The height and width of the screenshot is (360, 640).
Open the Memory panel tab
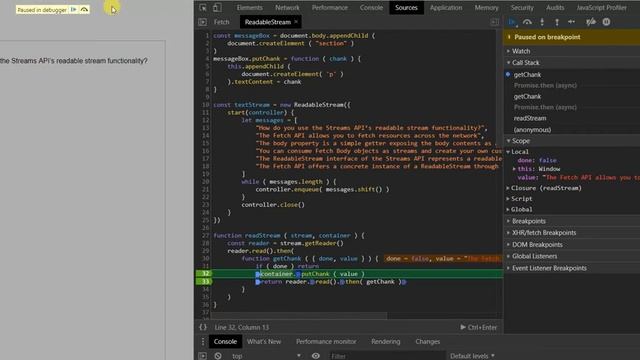point(486,8)
